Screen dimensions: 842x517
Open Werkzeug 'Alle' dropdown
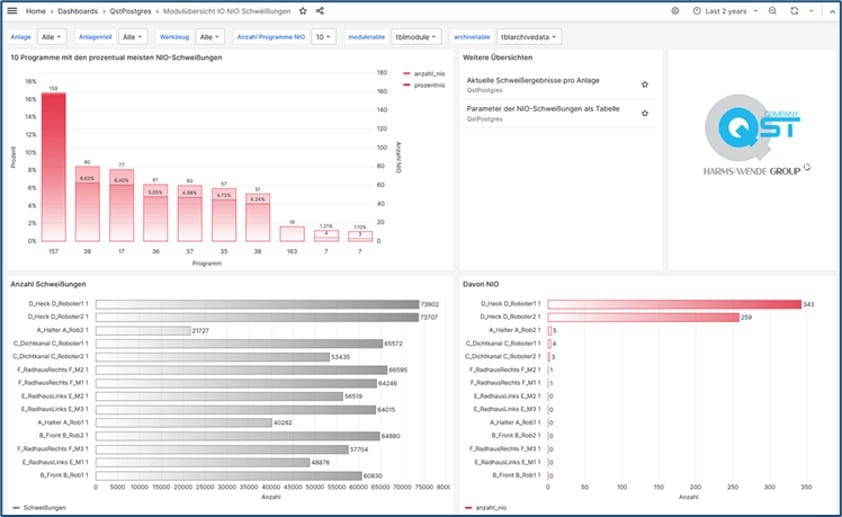210,37
